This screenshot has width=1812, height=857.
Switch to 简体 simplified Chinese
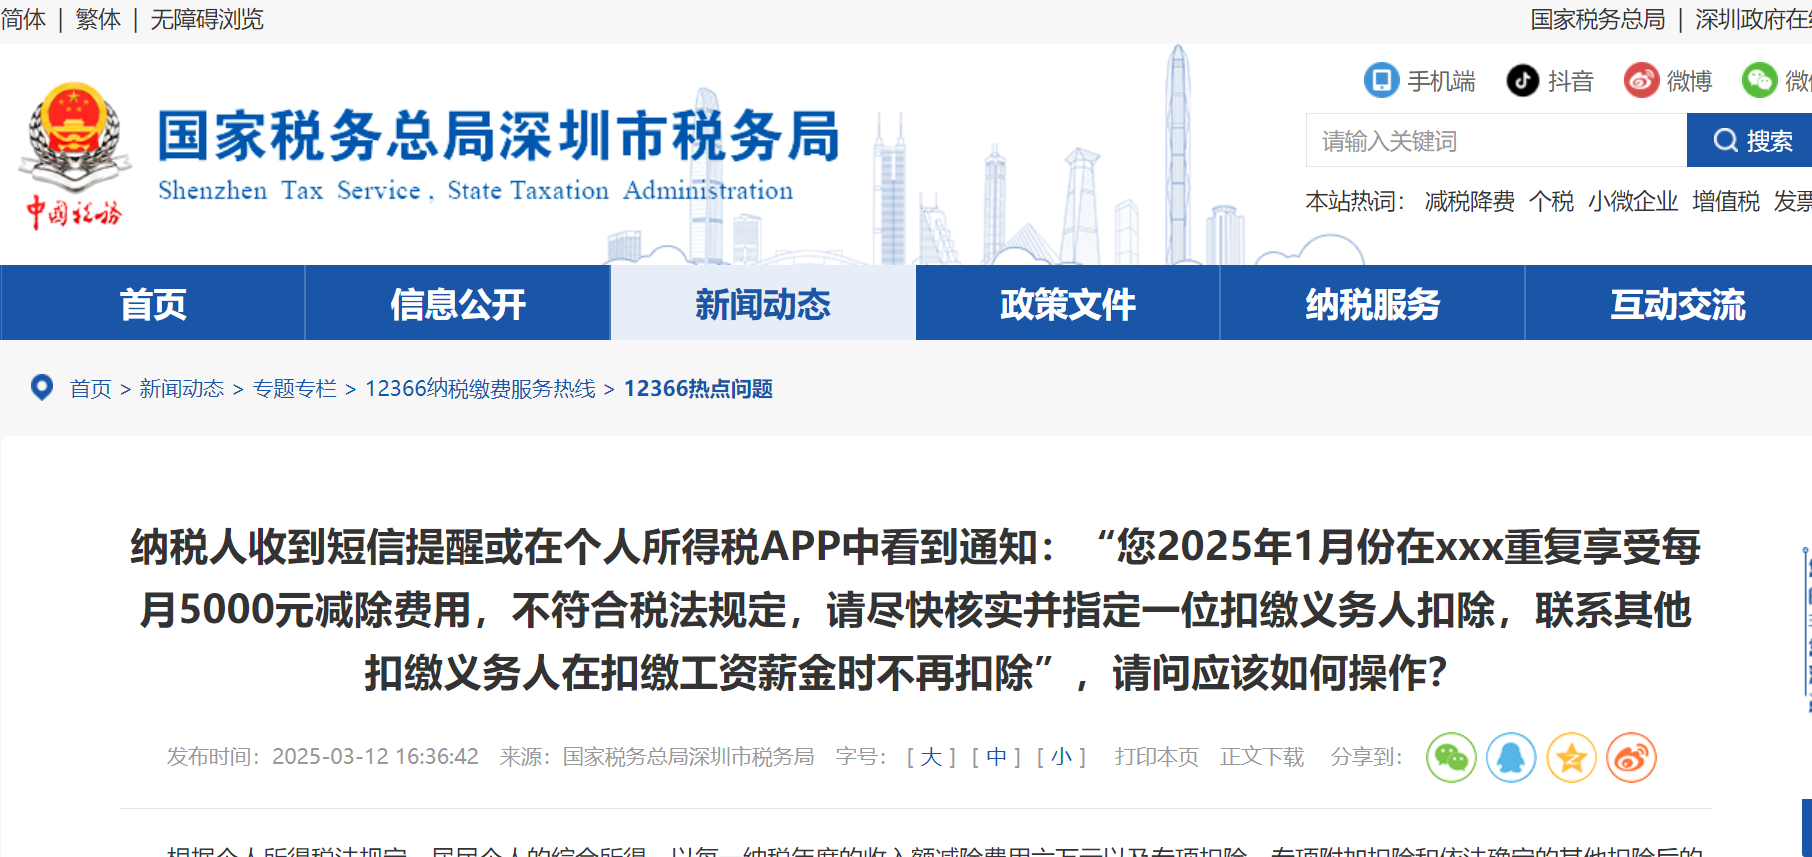(x=23, y=19)
